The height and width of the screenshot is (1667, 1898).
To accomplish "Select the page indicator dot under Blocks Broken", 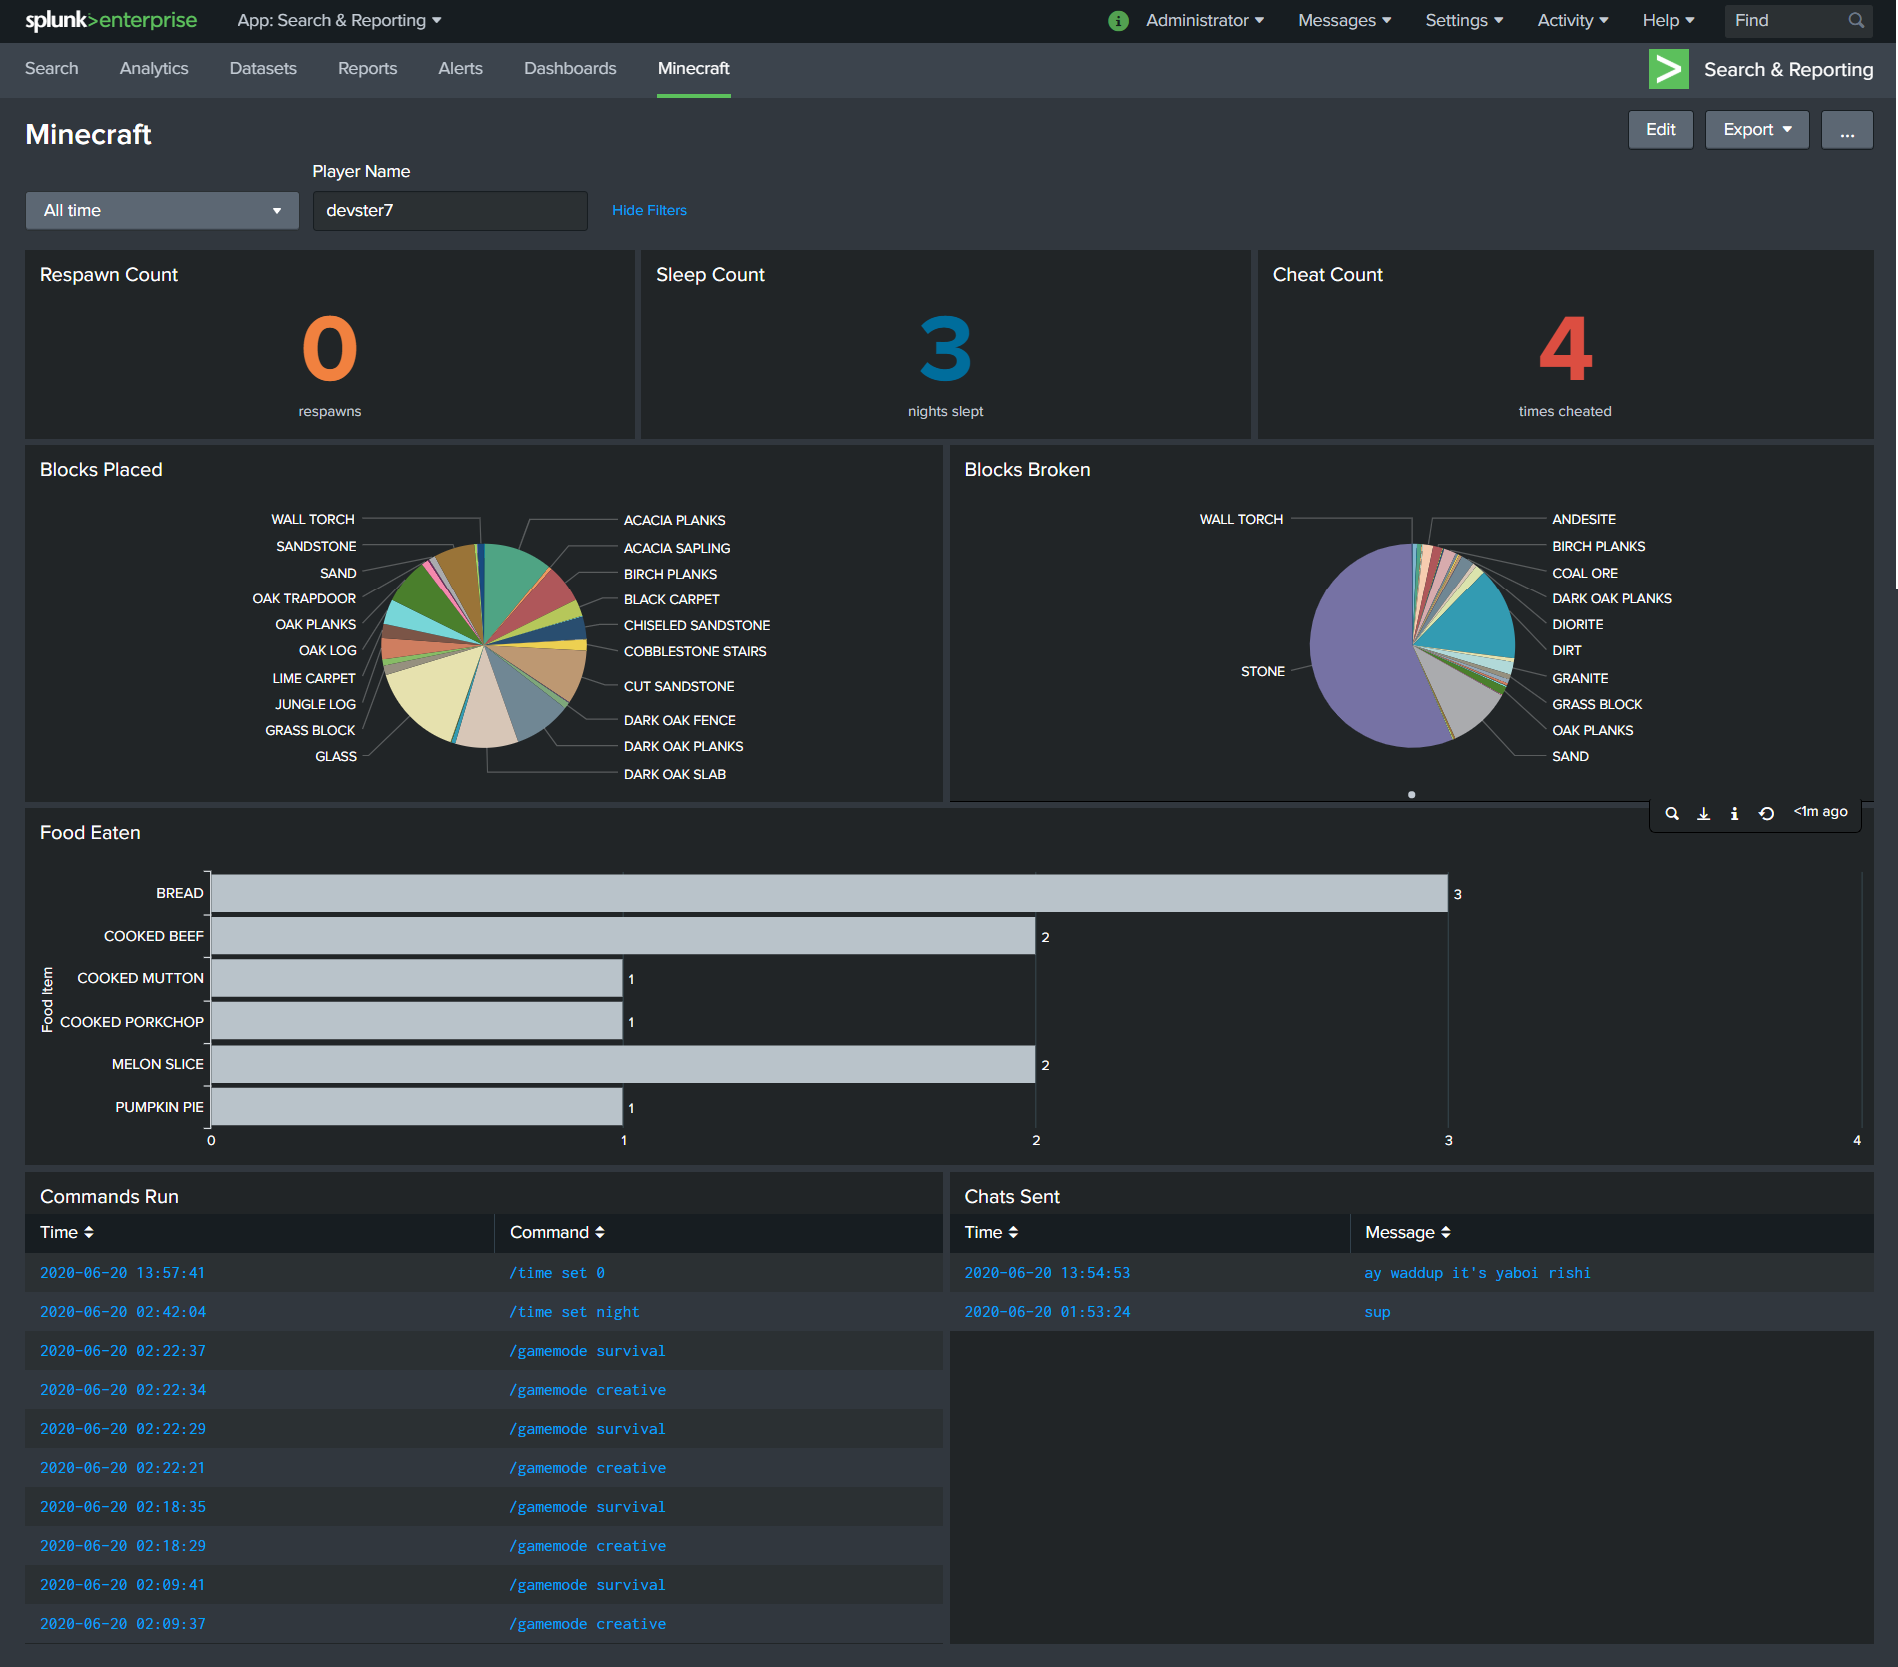I will (x=1412, y=794).
